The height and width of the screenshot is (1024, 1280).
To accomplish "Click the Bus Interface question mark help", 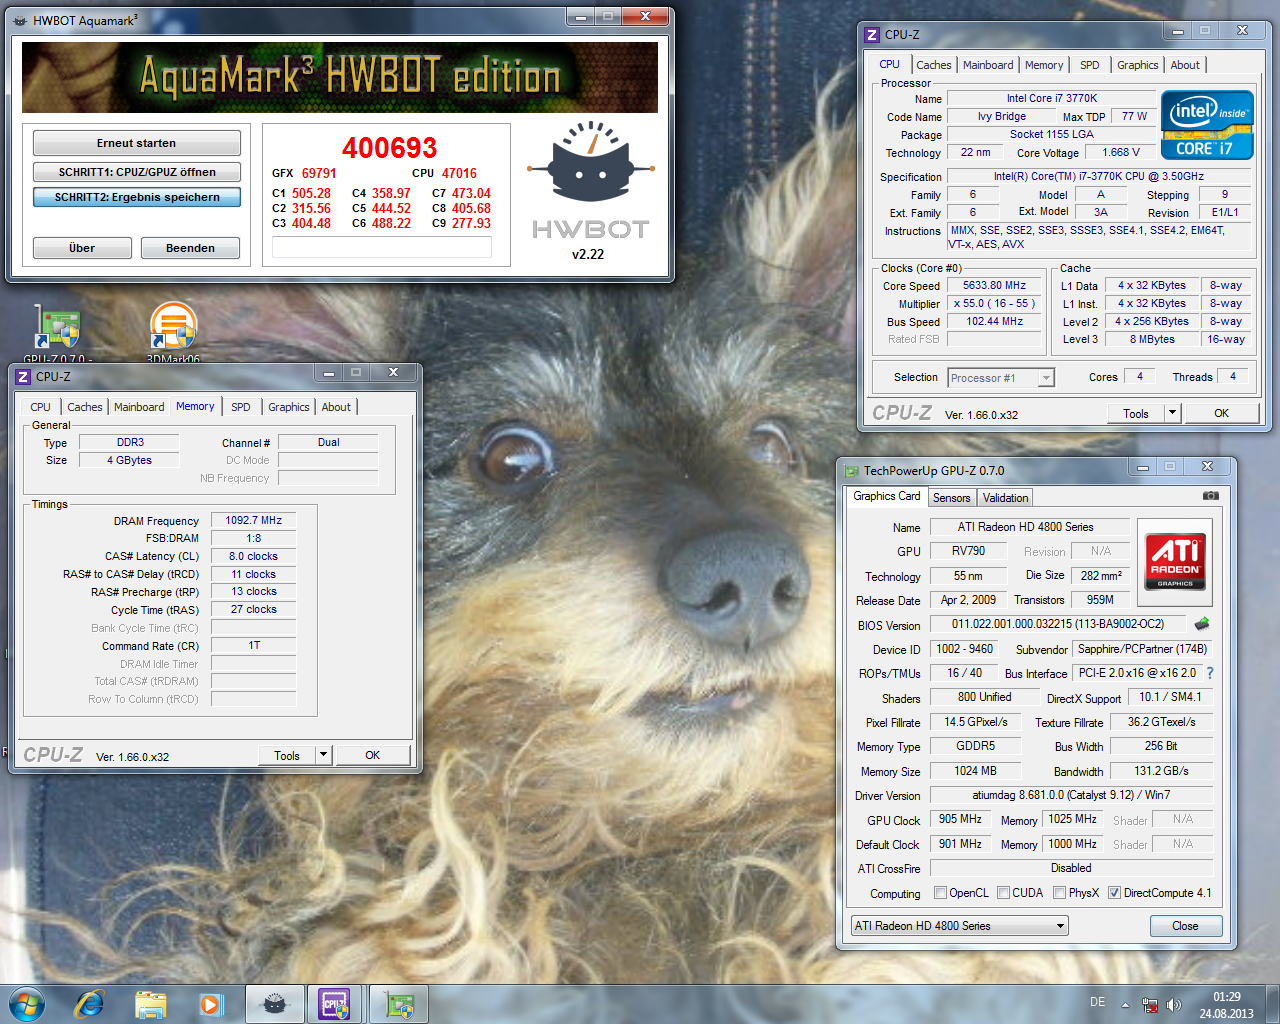I will (x=1210, y=673).
